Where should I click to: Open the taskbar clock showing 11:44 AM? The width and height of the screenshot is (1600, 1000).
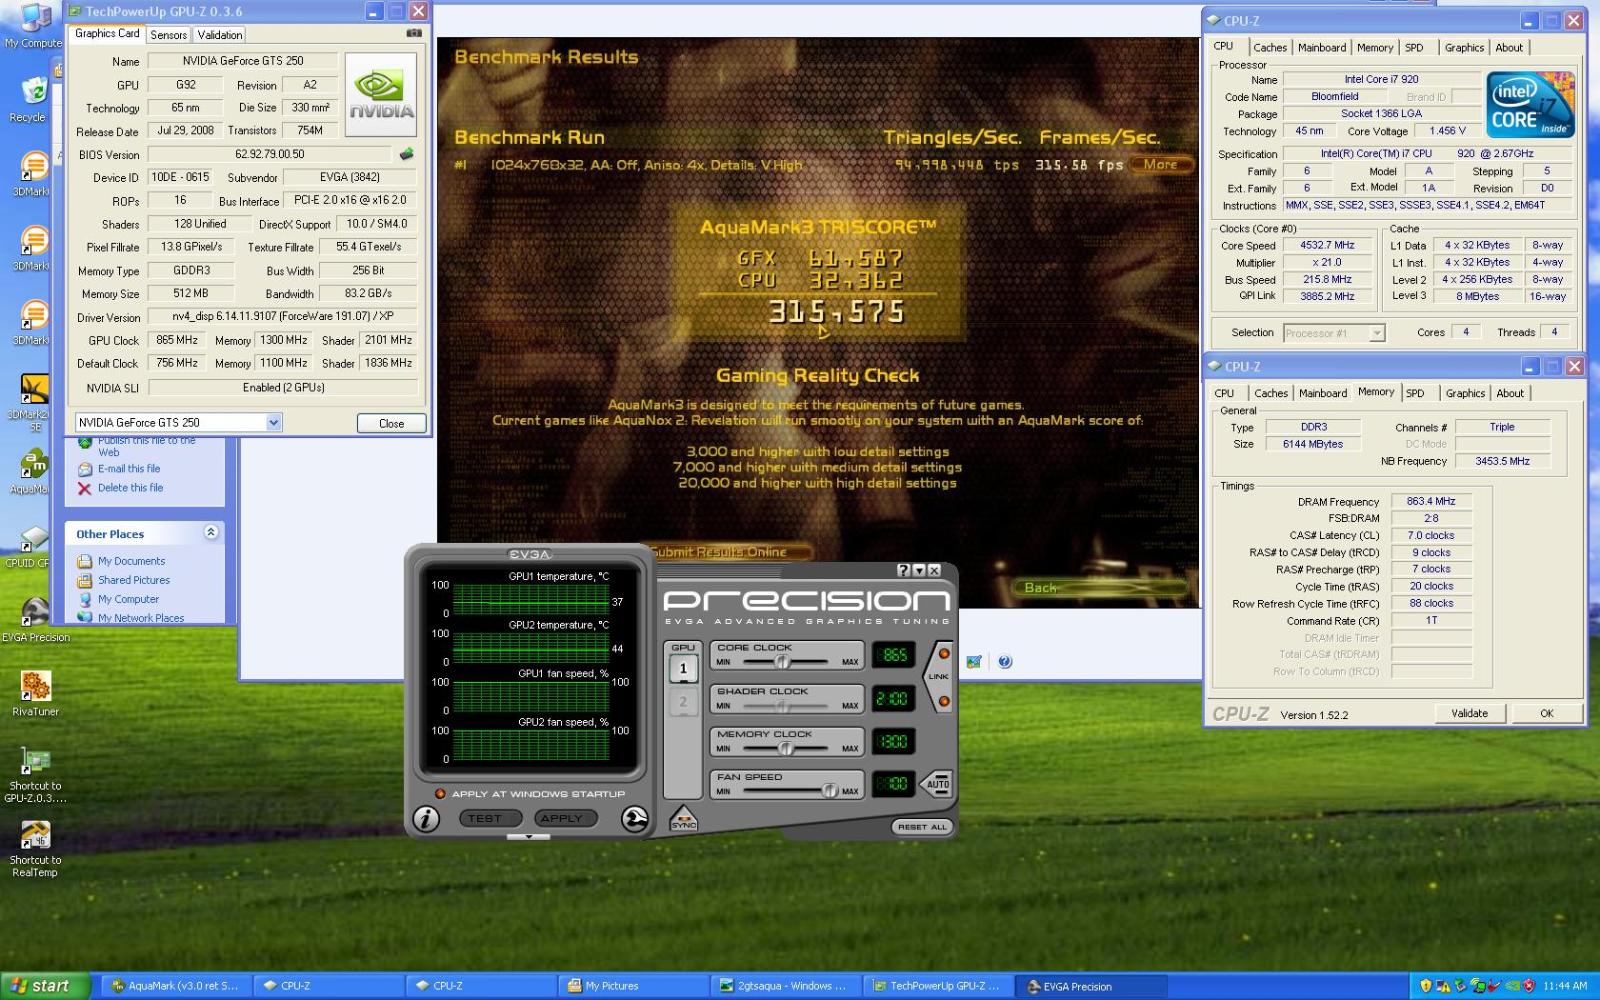tap(1564, 986)
